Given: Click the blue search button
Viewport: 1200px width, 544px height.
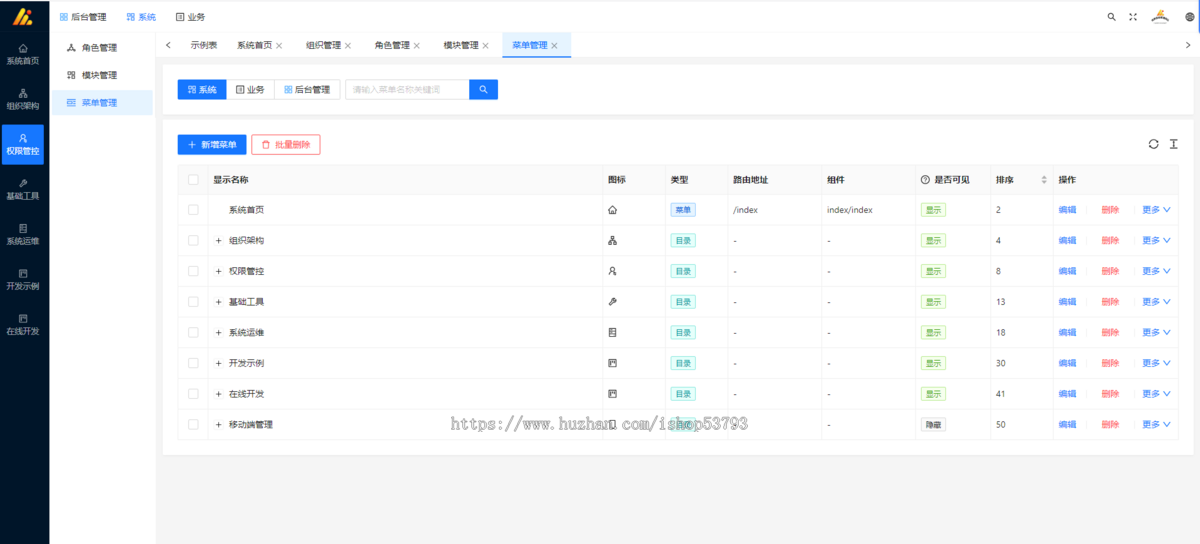Looking at the screenshot, I should click(x=483, y=89).
